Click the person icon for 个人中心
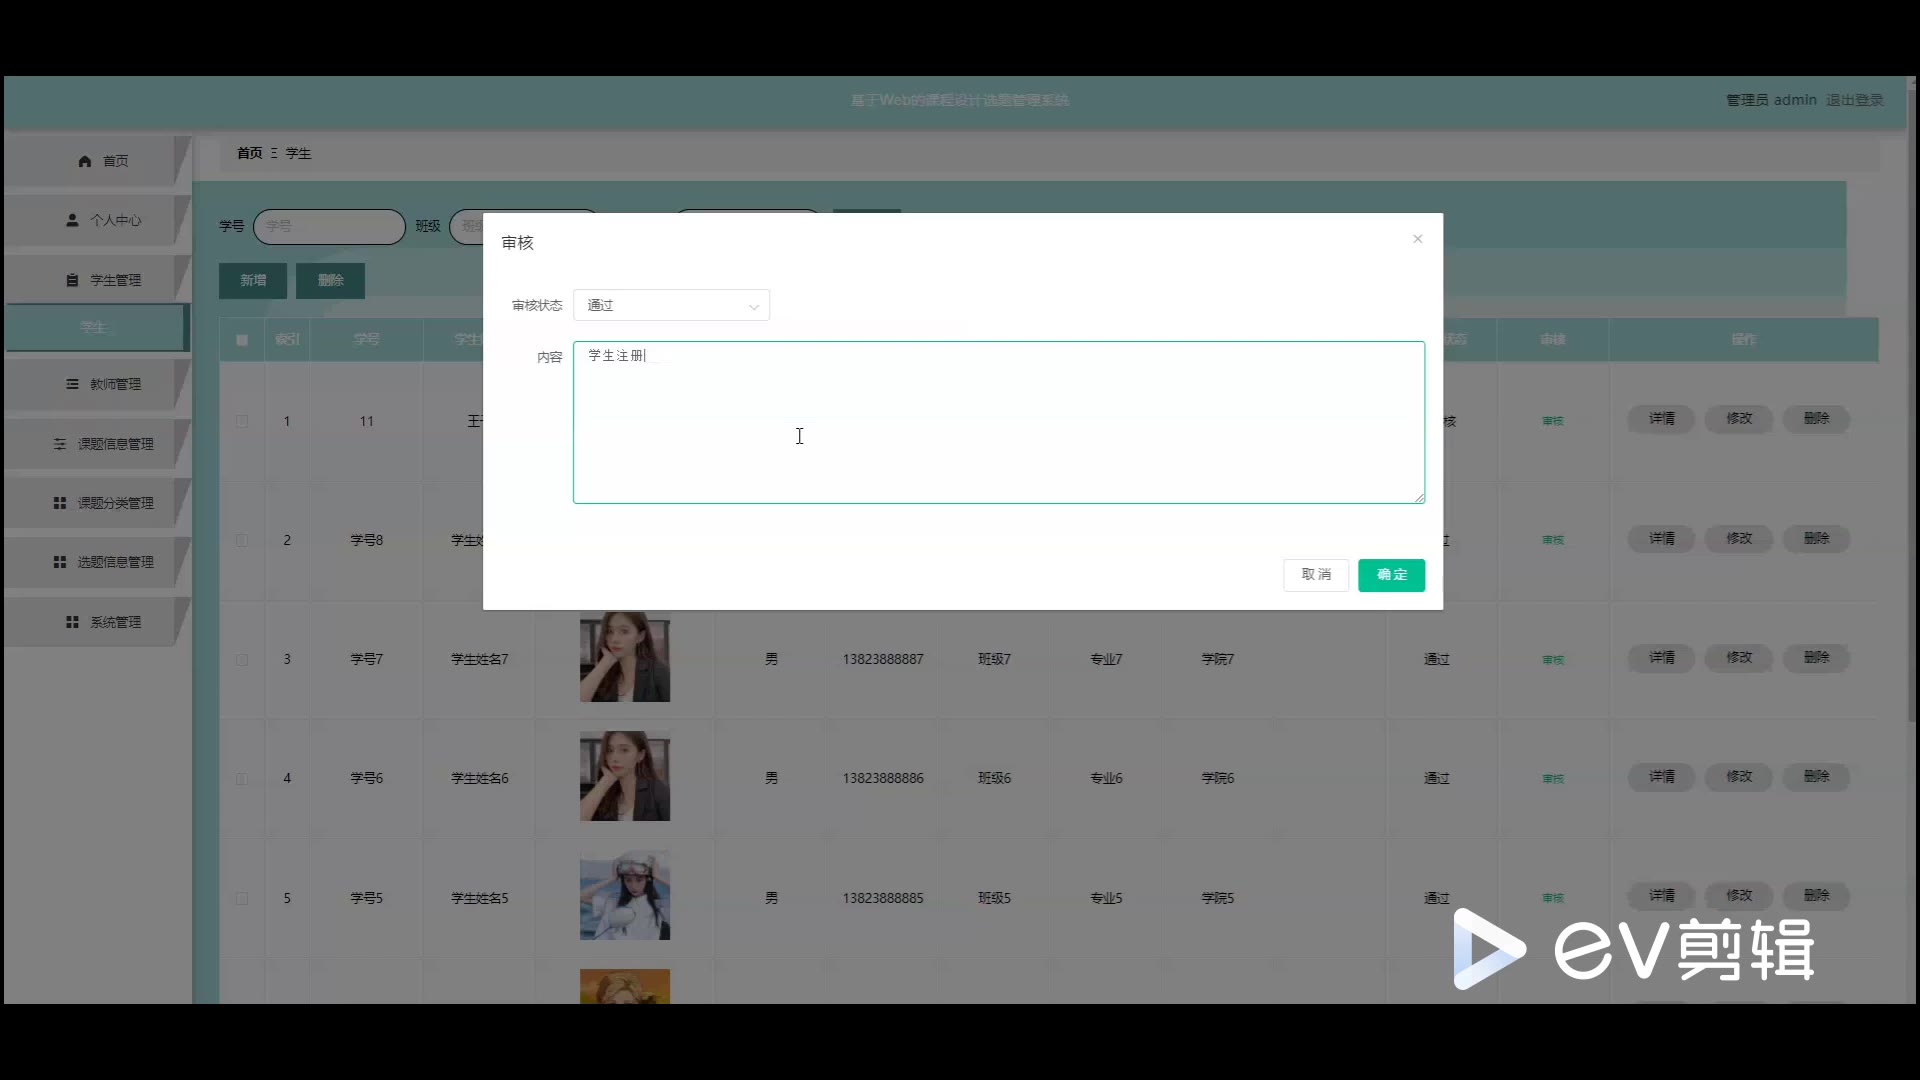 tap(72, 220)
